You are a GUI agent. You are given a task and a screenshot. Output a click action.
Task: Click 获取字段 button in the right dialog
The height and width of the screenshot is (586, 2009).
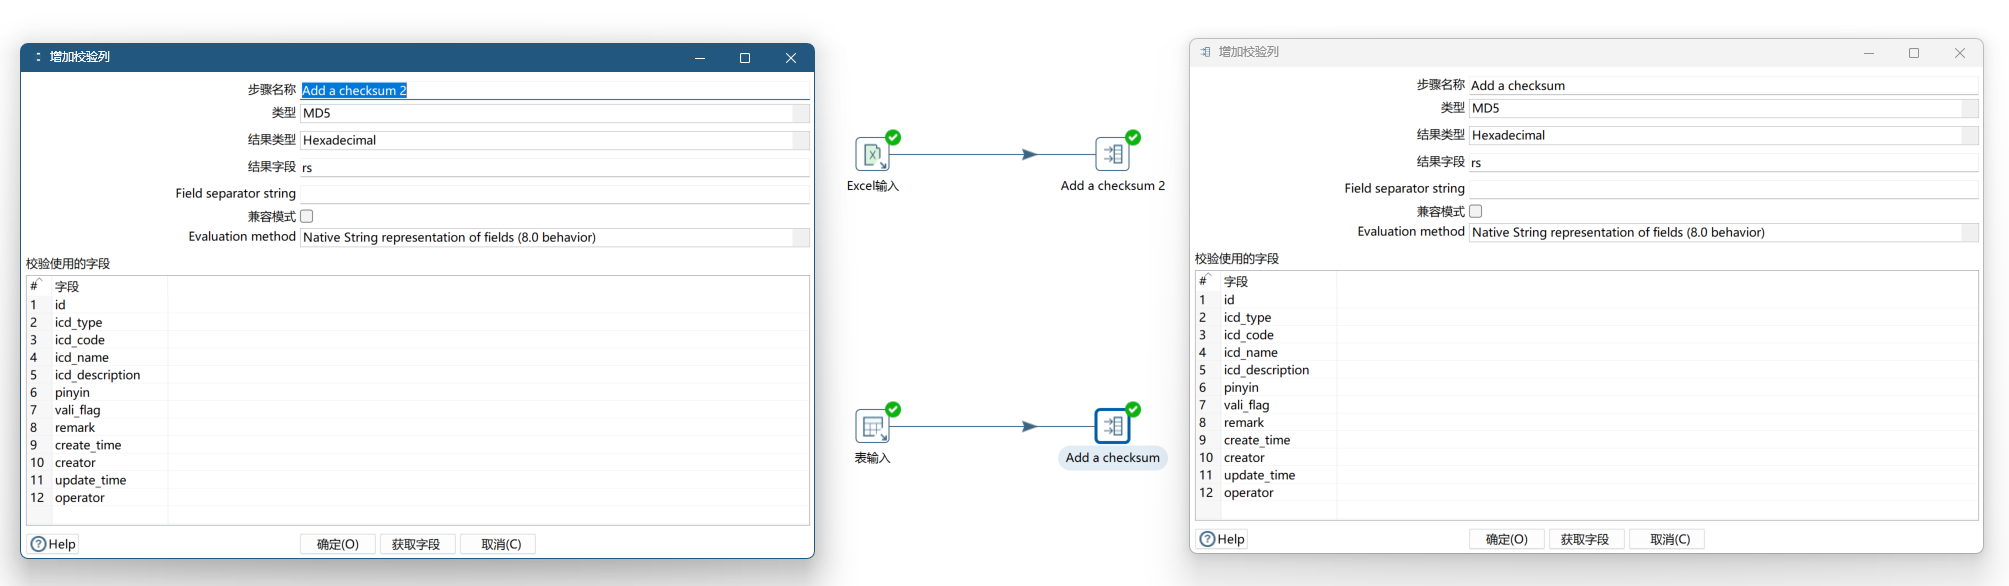click(1585, 539)
